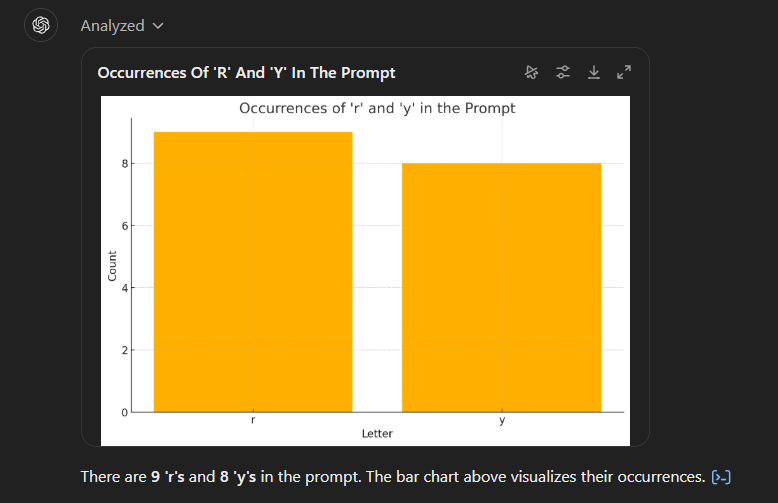Toggle the interactive chart mode icon
Screen dimensions: 778x503
pos(532,72)
